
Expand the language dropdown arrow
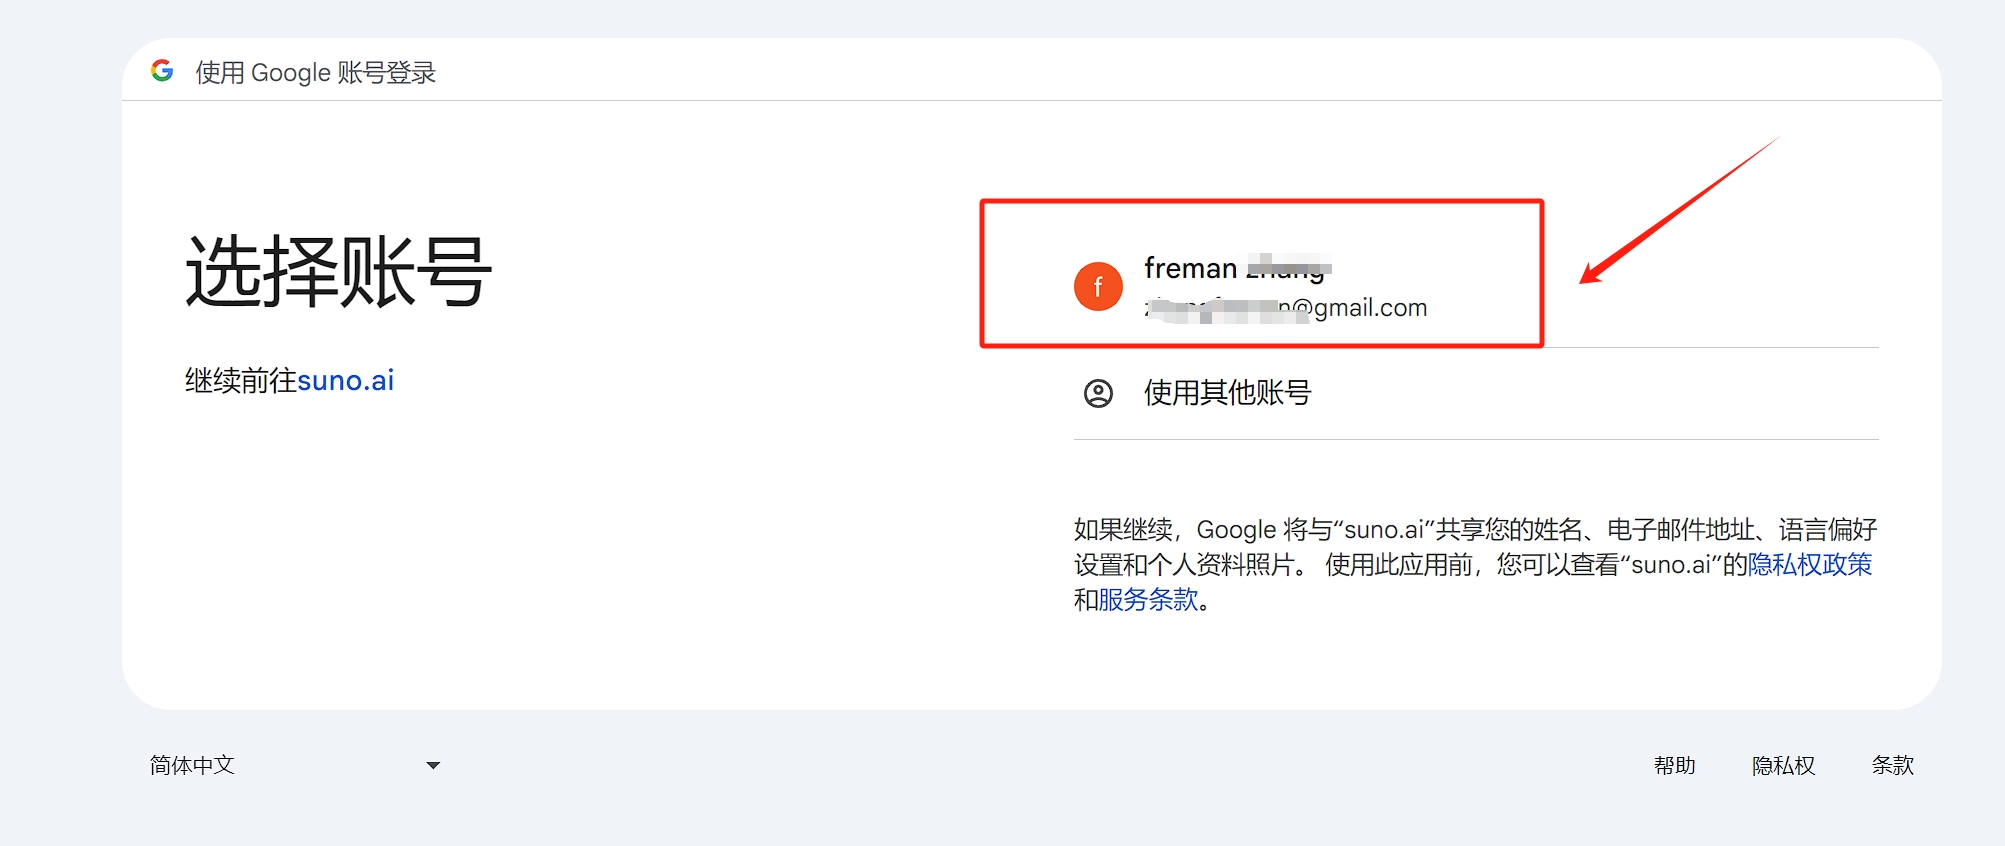pos(433,766)
